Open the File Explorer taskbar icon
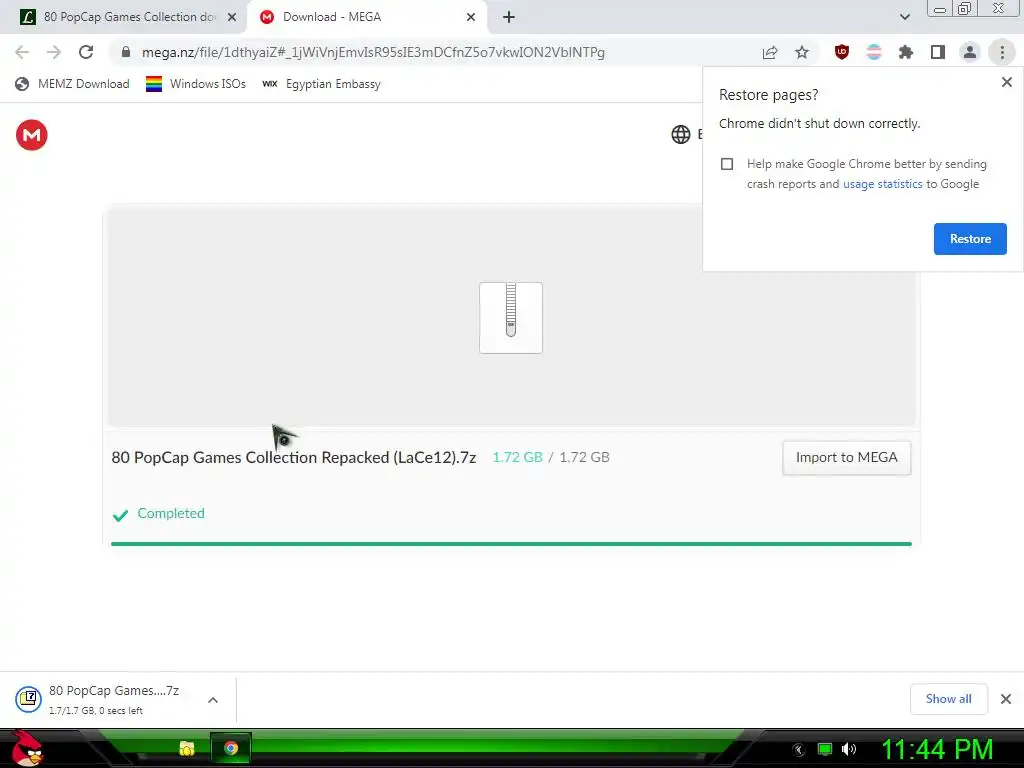The height and width of the screenshot is (768, 1024). point(187,748)
